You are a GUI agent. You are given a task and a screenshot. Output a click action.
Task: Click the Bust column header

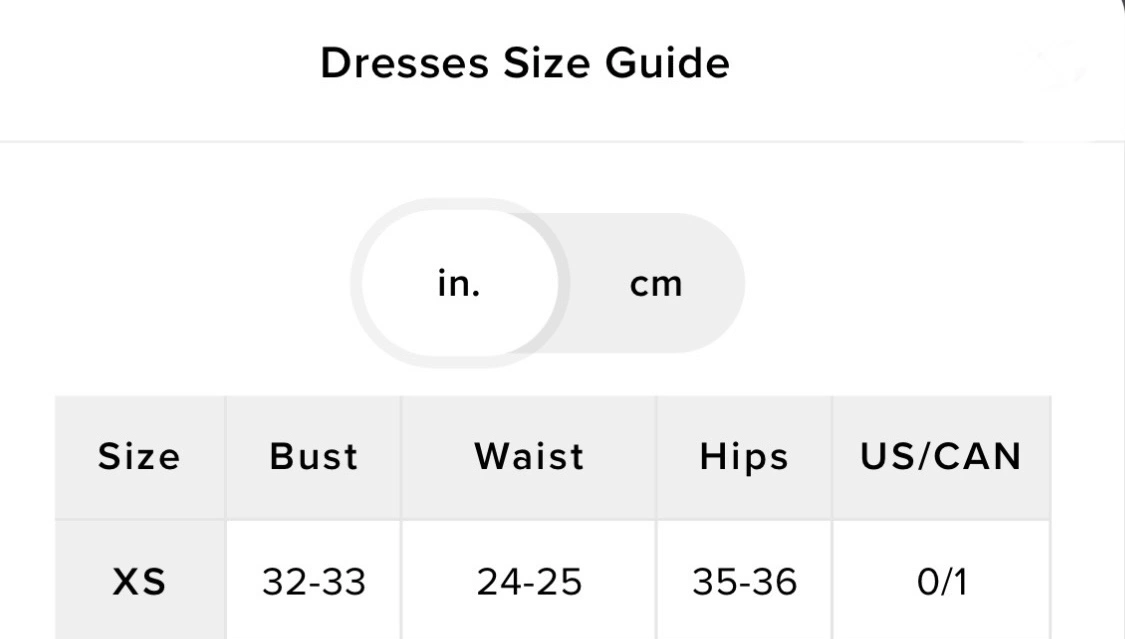tap(314, 457)
